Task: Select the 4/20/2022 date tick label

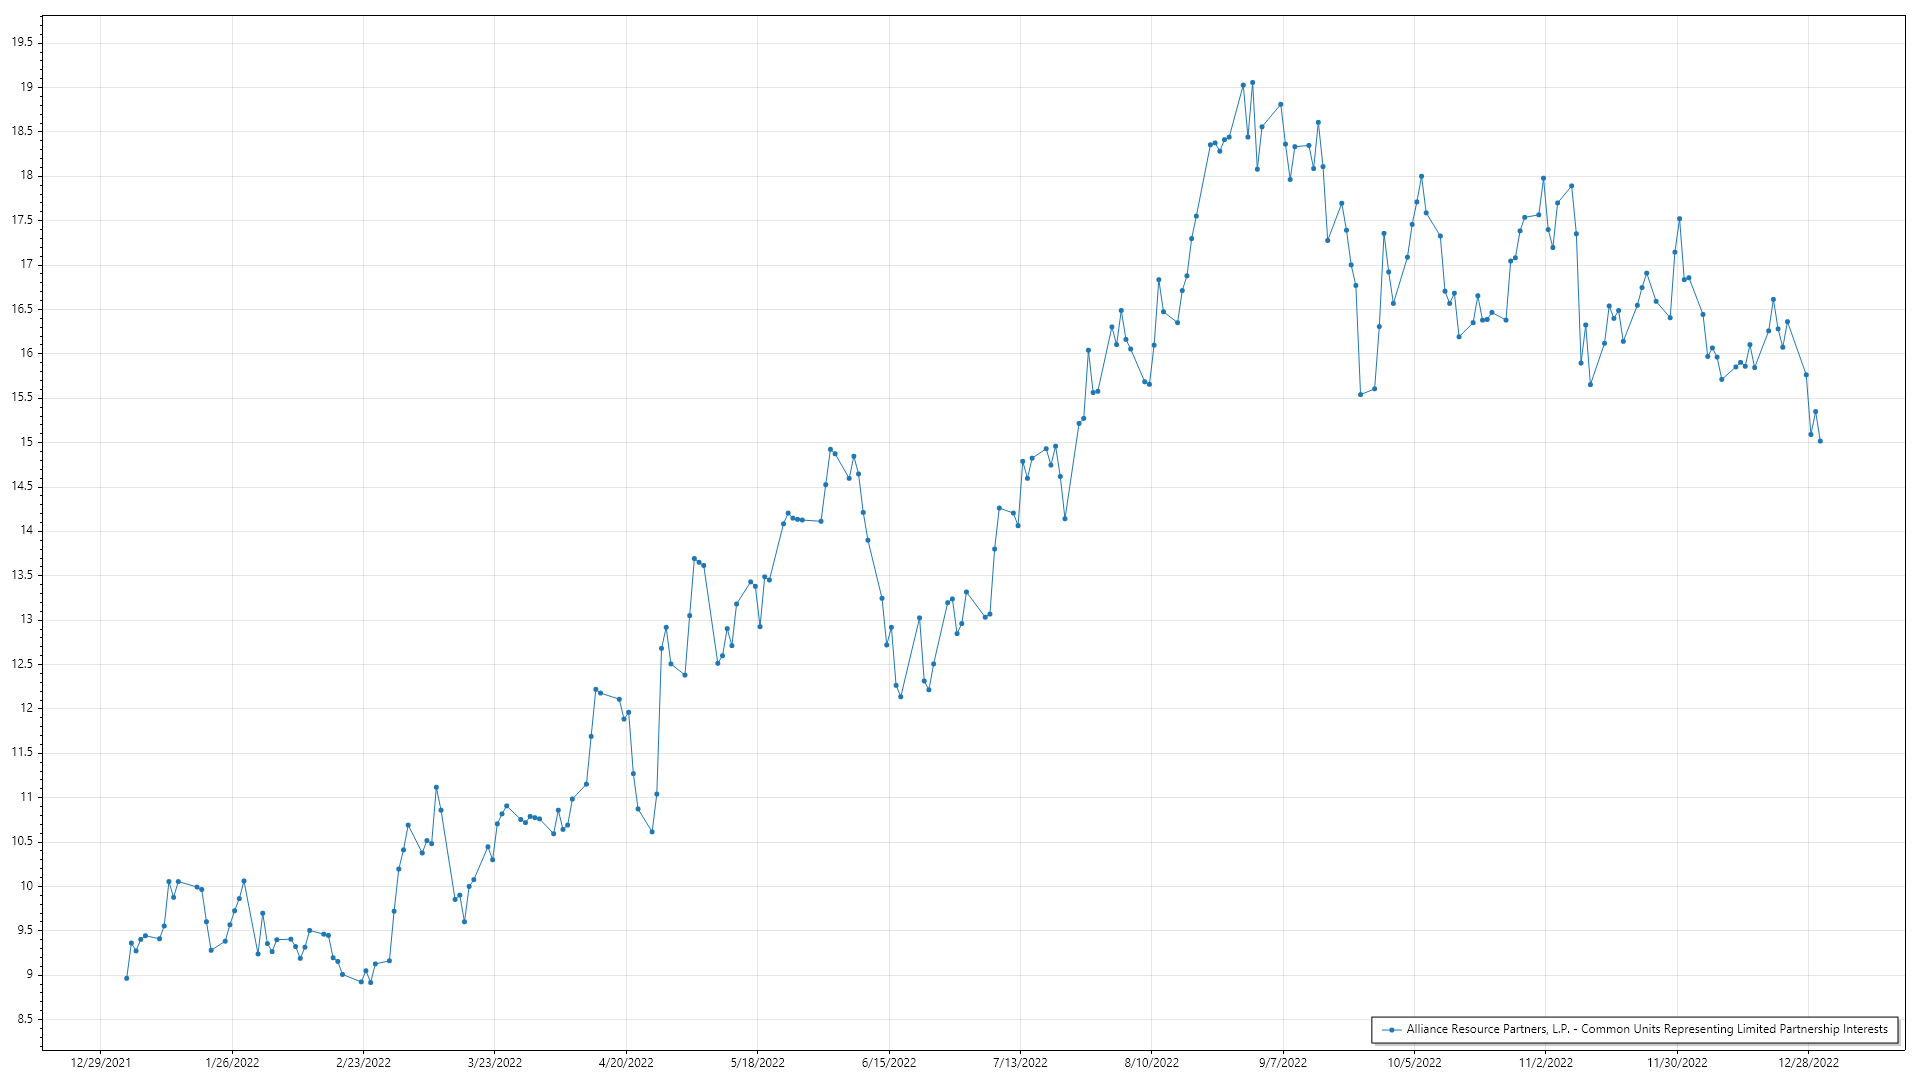Action: pyautogui.click(x=626, y=1062)
